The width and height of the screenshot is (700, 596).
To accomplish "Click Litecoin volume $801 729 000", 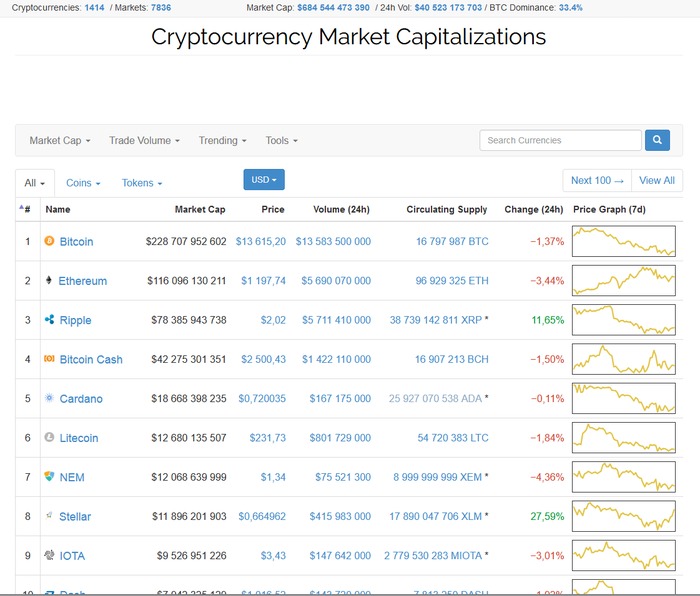I will pyautogui.click(x=340, y=438).
